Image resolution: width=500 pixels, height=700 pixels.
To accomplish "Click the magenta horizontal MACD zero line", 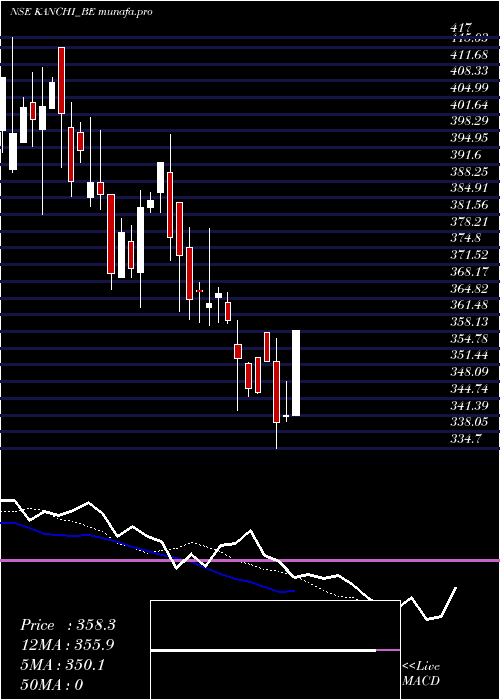I will pos(250,560).
